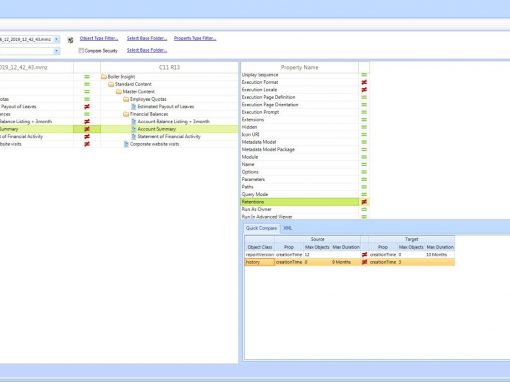Screen dimensions: 510x382
Task: Select the Metadata Model Package property
Action: click(299, 150)
